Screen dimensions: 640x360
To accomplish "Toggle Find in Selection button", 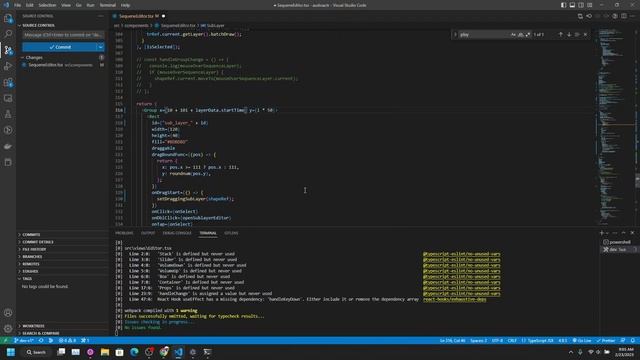I will [x=577, y=35].
